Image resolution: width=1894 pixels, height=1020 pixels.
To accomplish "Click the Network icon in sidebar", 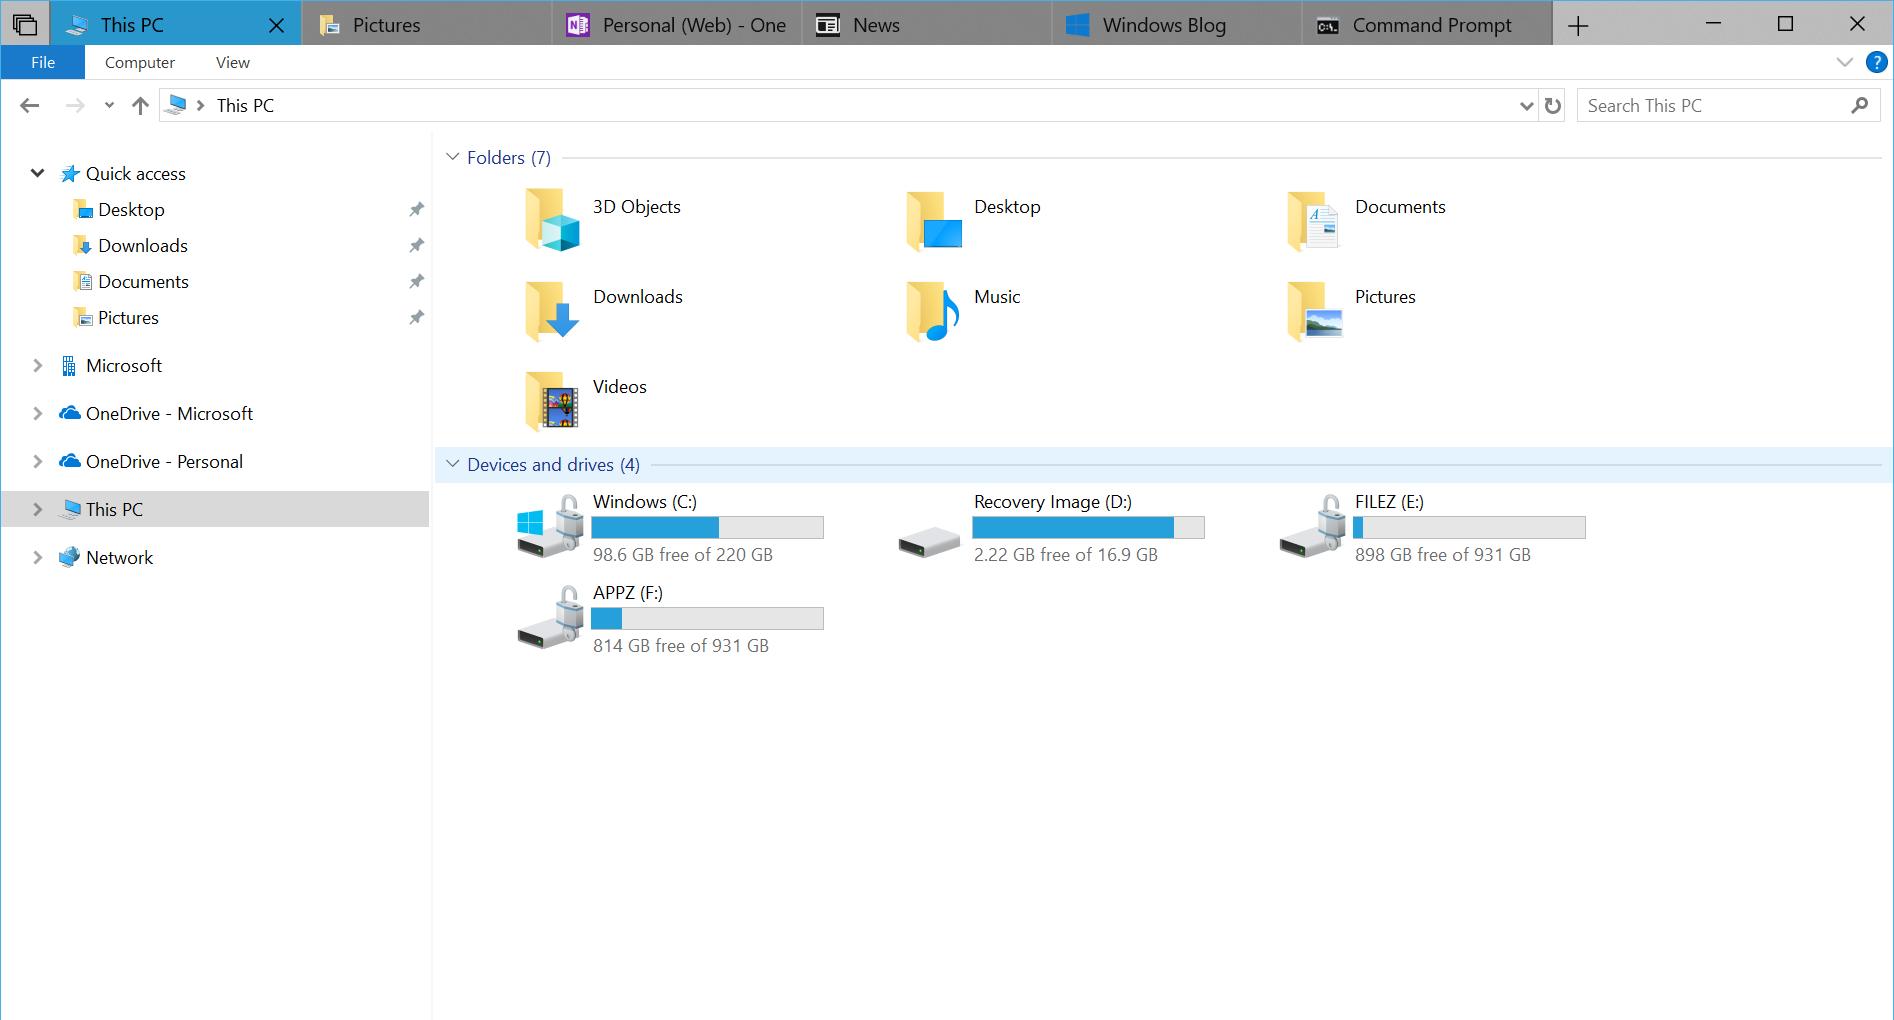I will click(69, 558).
